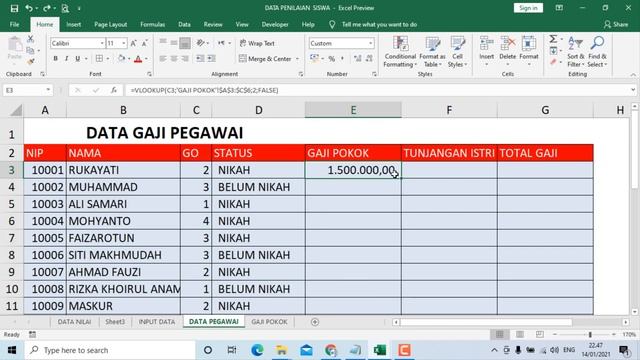Expand the formula bar
The width and height of the screenshot is (640, 360).
tap(633, 90)
